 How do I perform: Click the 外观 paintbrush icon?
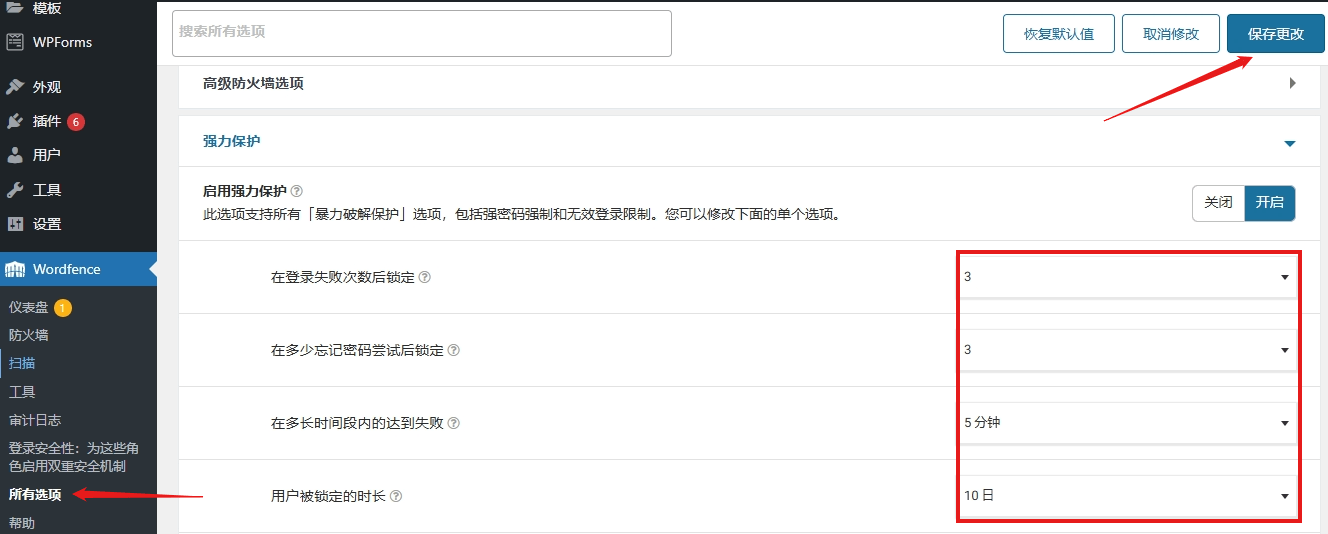pos(15,87)
